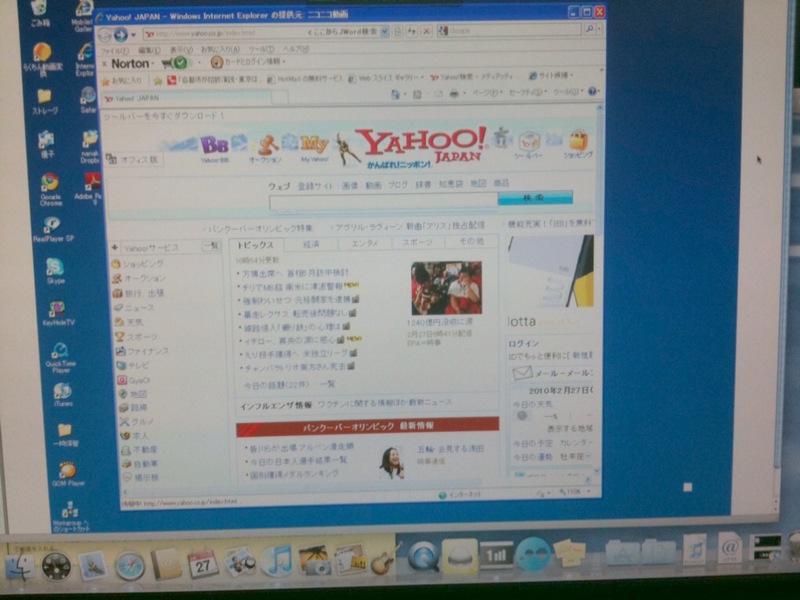Click the Norton green checkmark status icon

pyautogui.click(x=180, y=62)
